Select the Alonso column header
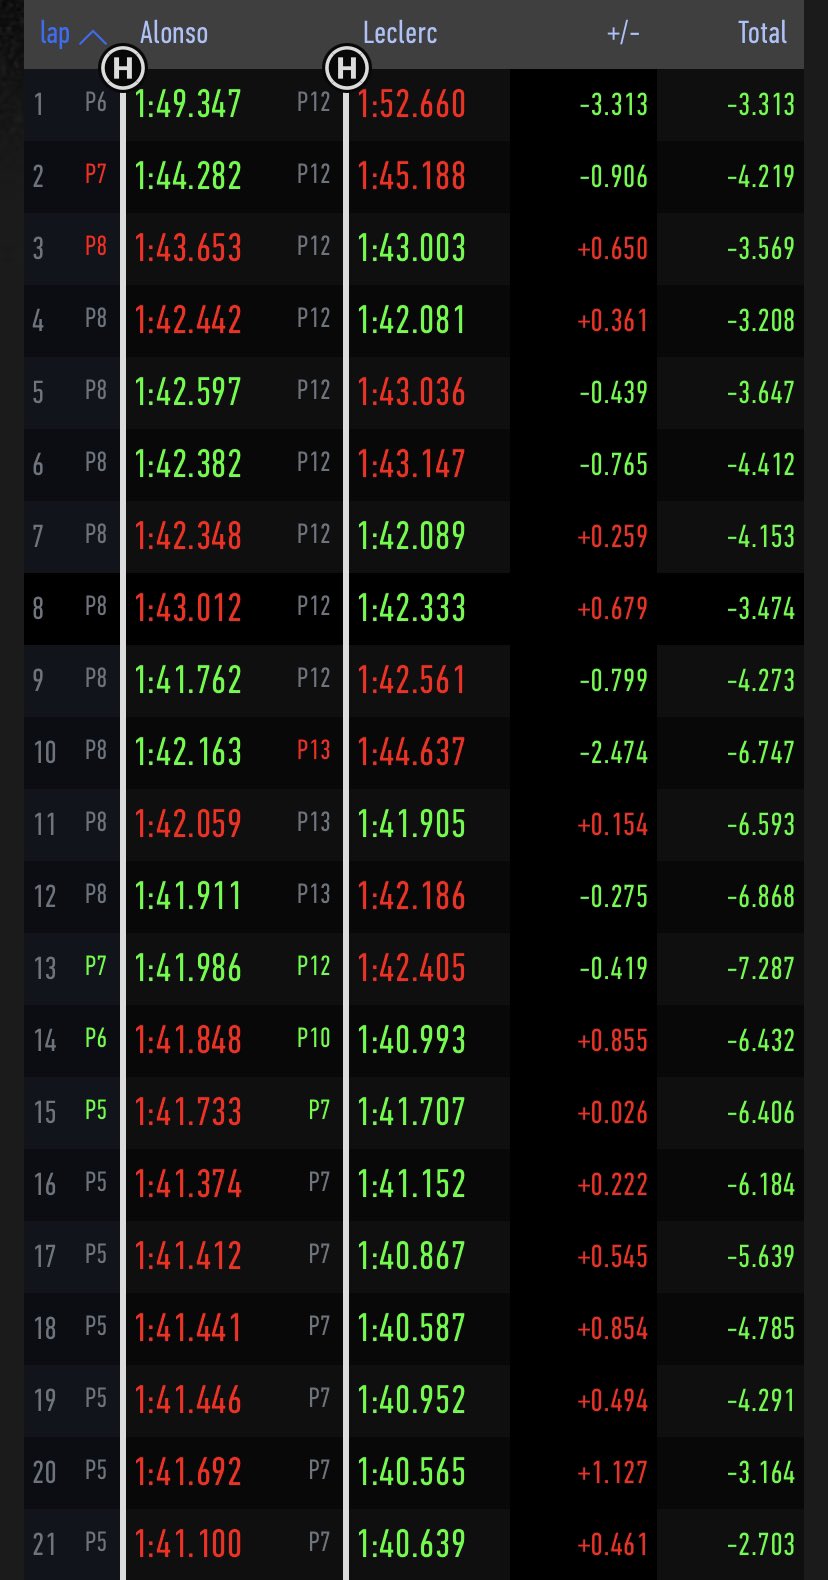 pyautogui.click(x=174, y=33)
